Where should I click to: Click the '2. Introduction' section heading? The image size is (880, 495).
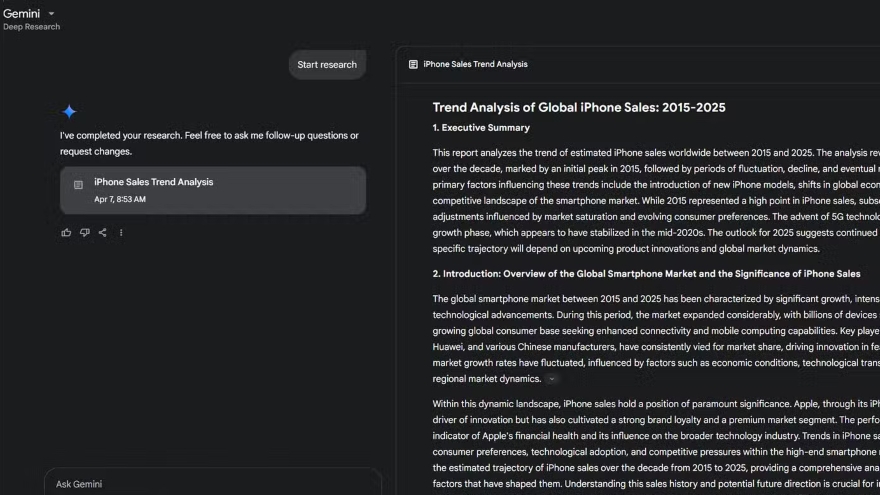[646, 274]
